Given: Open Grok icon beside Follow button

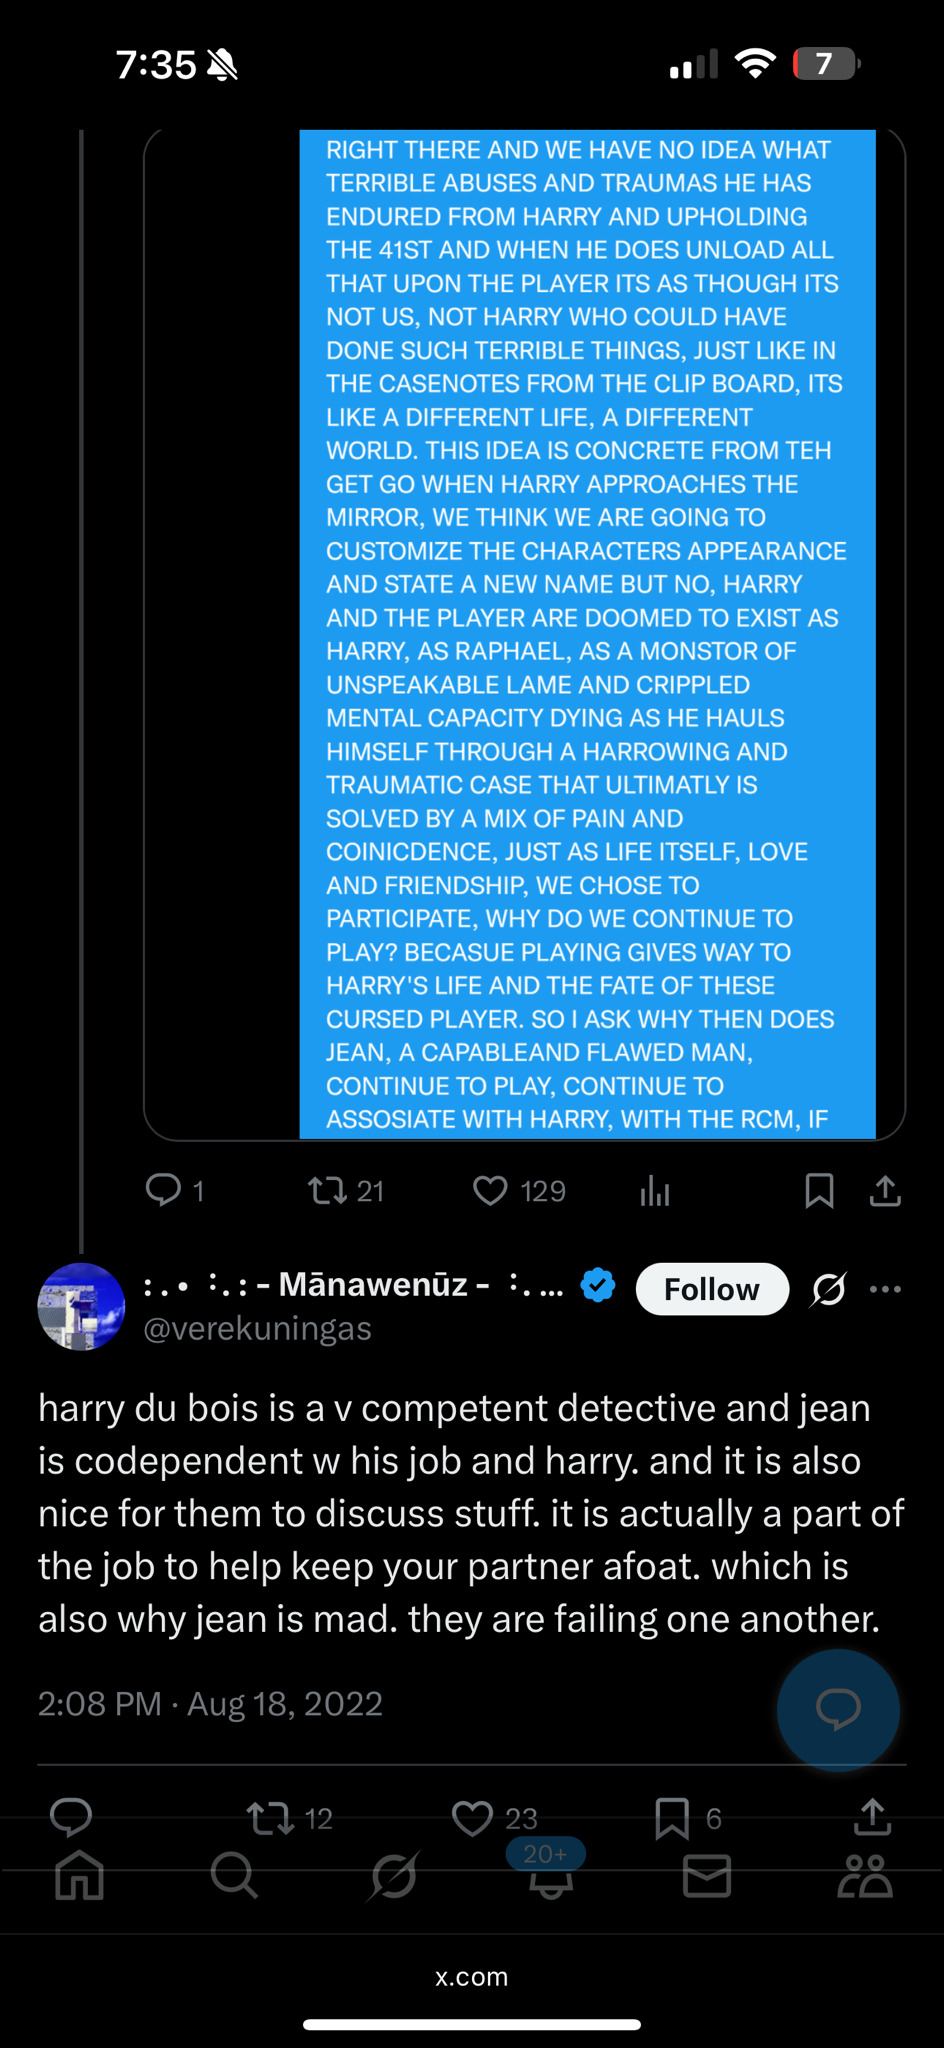Looking at the screenshot, I should pos(829,1289).
